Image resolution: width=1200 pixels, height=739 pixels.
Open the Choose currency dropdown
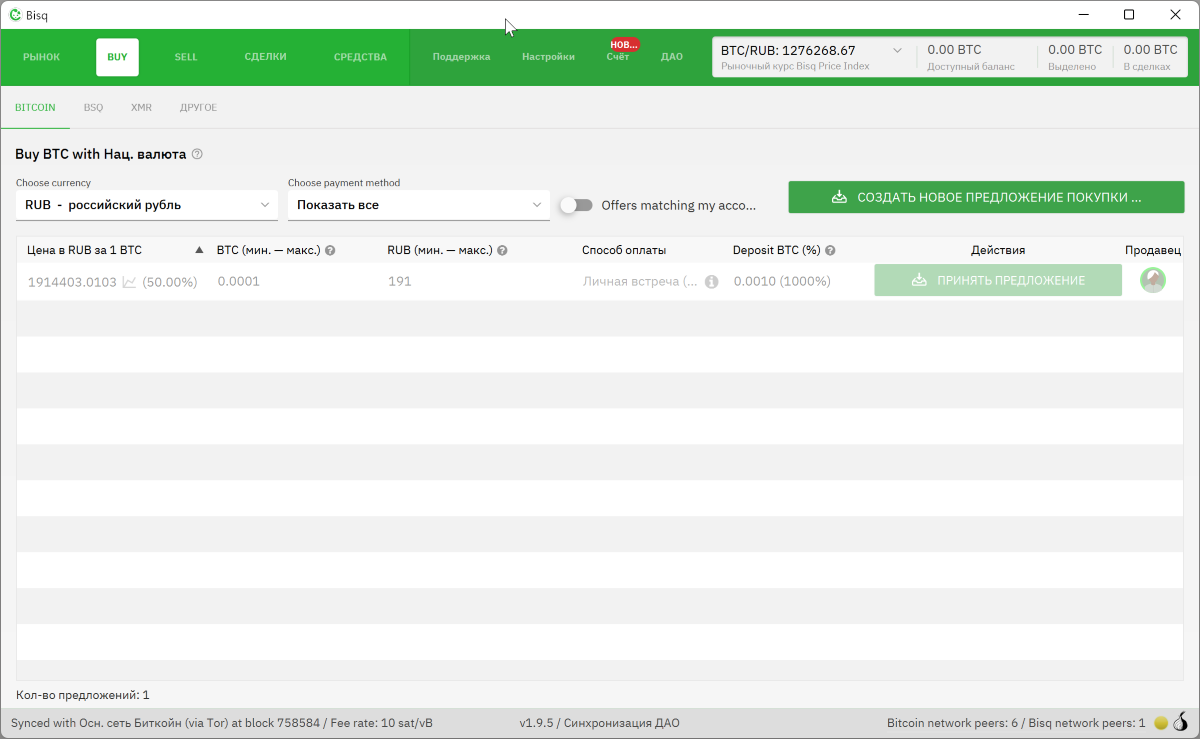click(147, 205)
